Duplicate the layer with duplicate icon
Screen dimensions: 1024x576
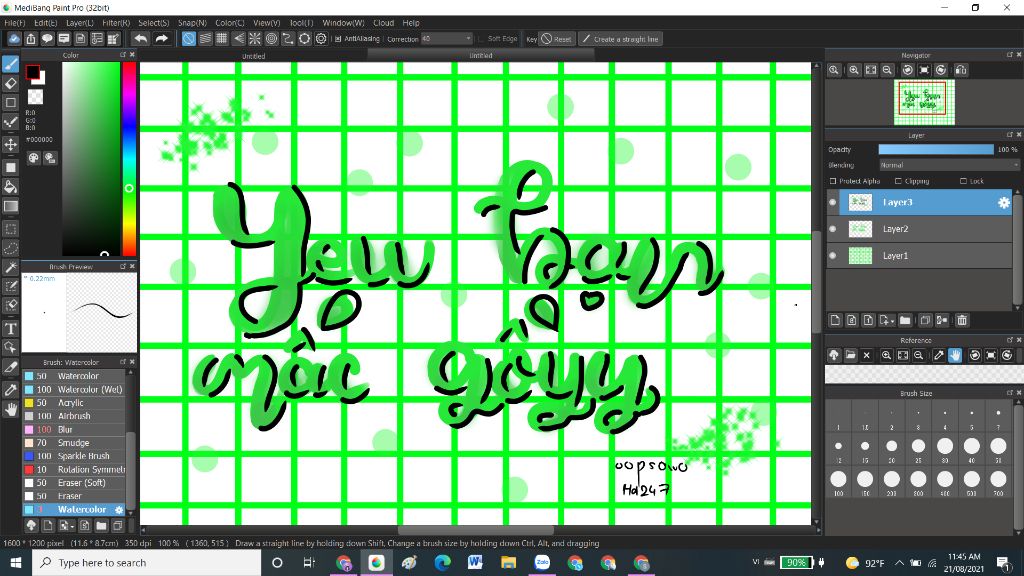tap(925, 320)
